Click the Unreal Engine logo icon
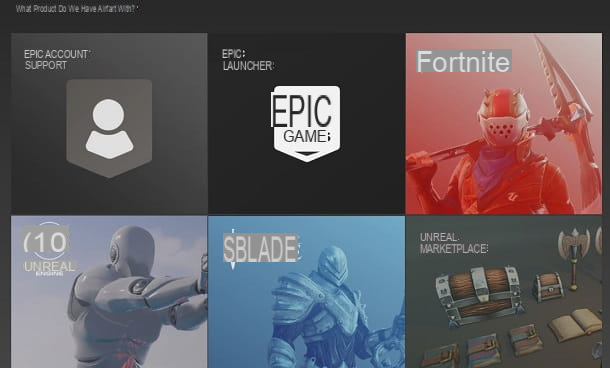The image size is (610, 368). (49, 250)
